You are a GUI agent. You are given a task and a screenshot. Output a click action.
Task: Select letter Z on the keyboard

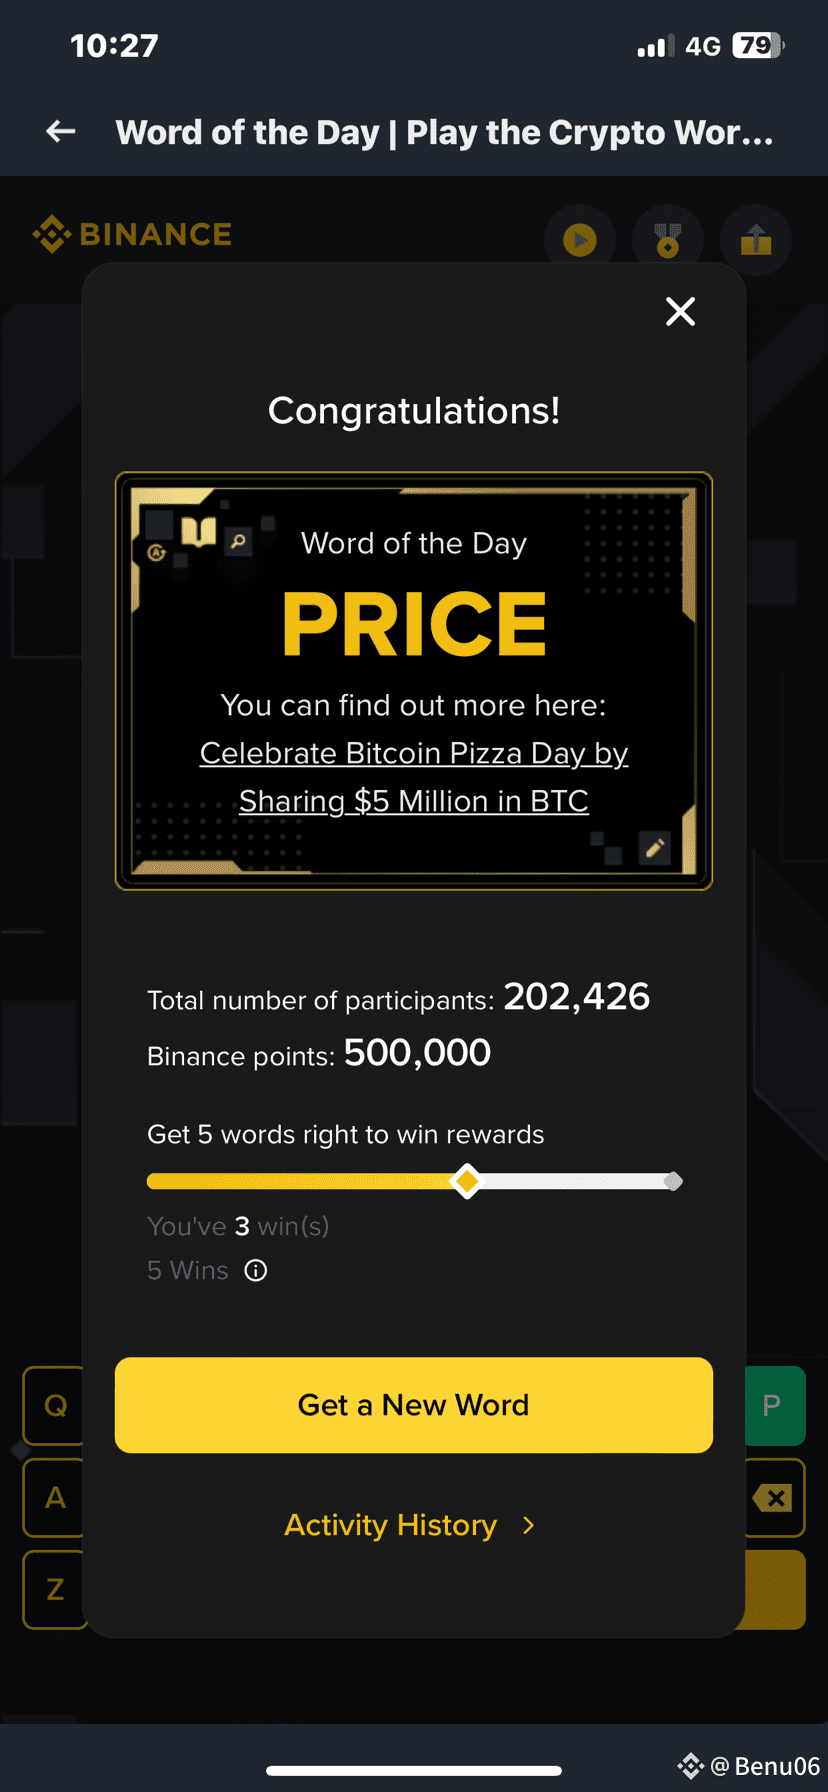53,1590
